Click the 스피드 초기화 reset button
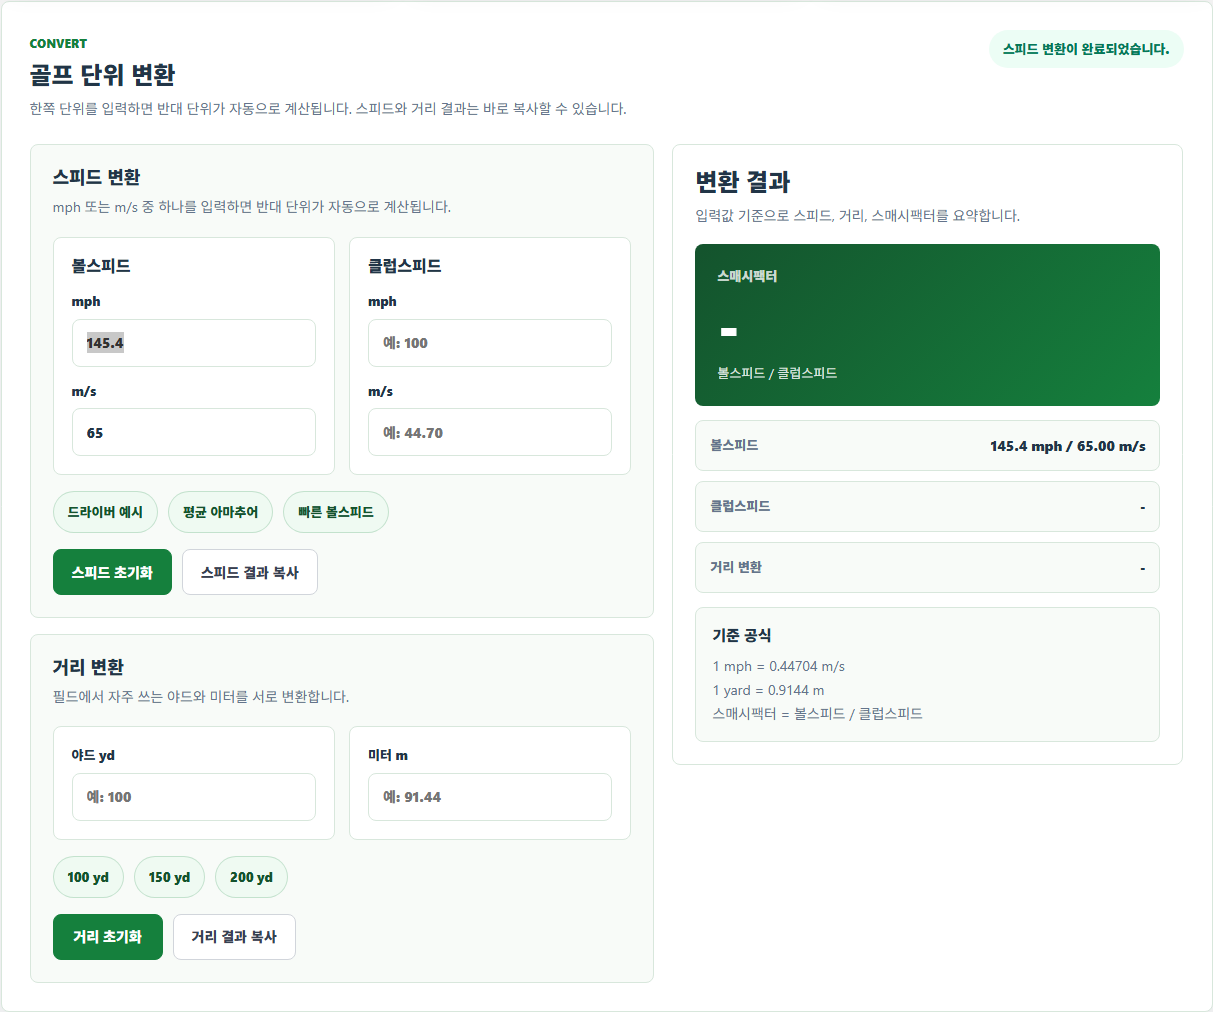The width and height of the screenshot is (1213, 1012). coord(112,572)
